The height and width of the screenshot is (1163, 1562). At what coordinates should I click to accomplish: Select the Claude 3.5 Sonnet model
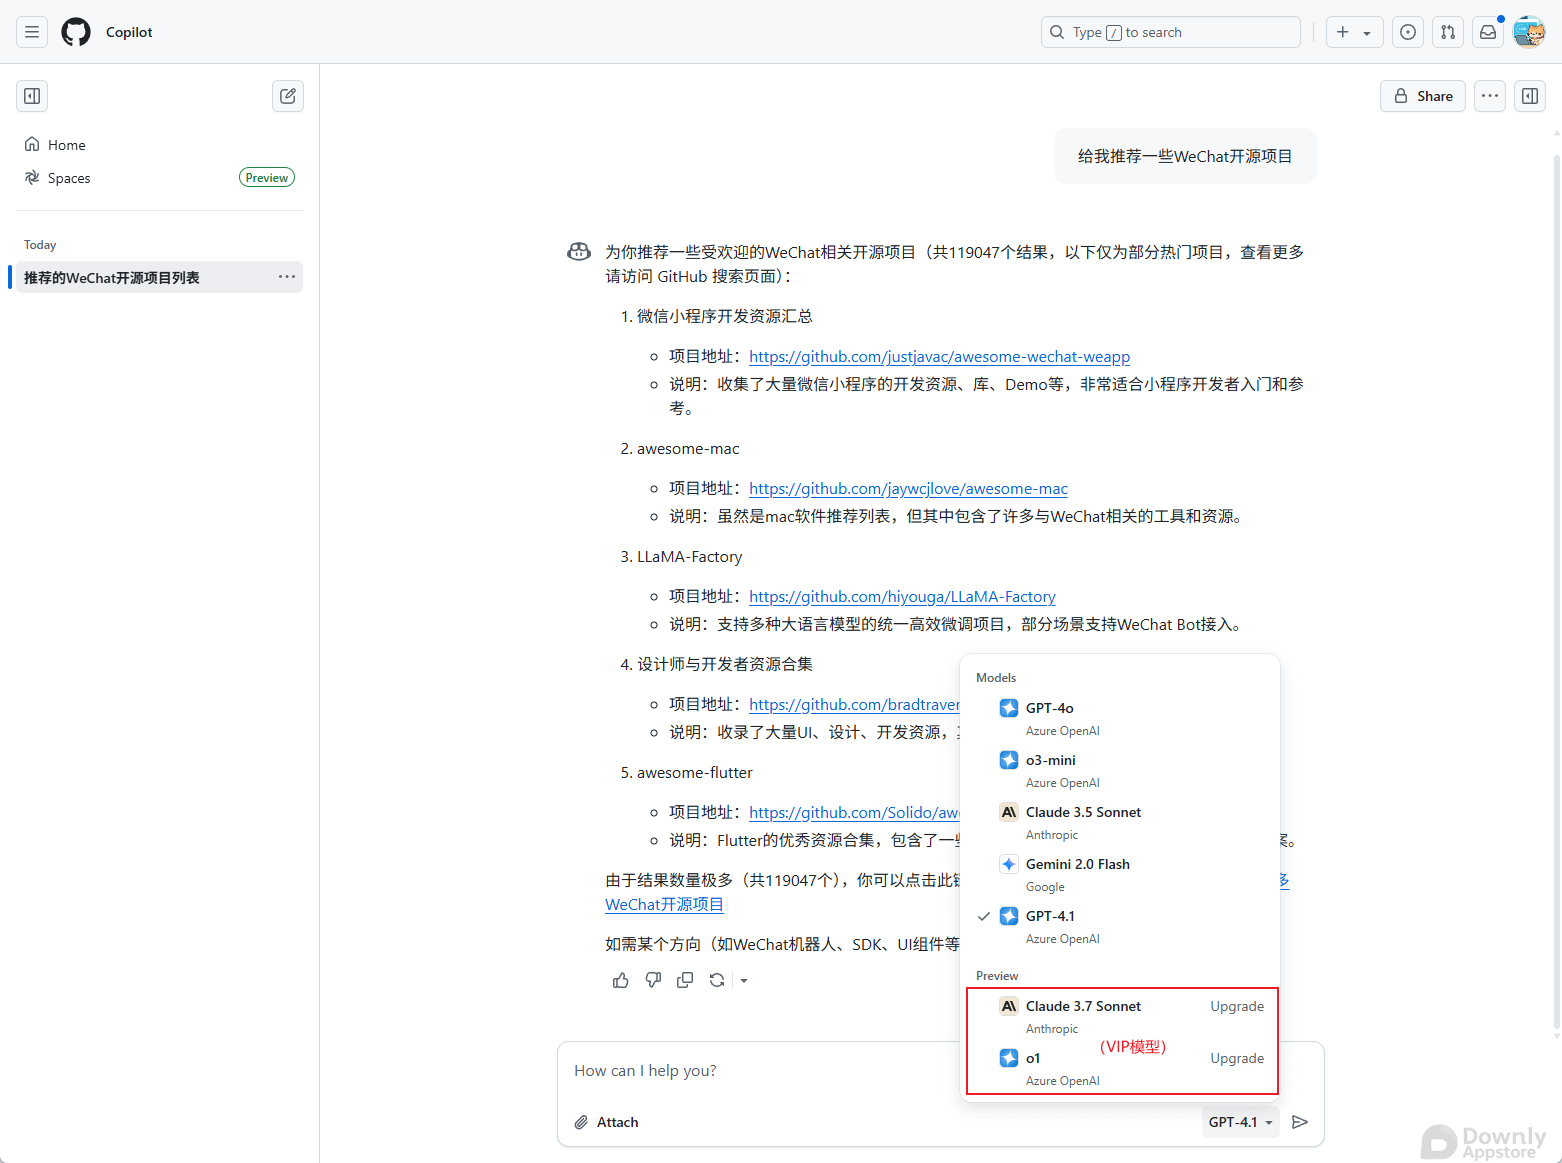tap(1120, 822)
